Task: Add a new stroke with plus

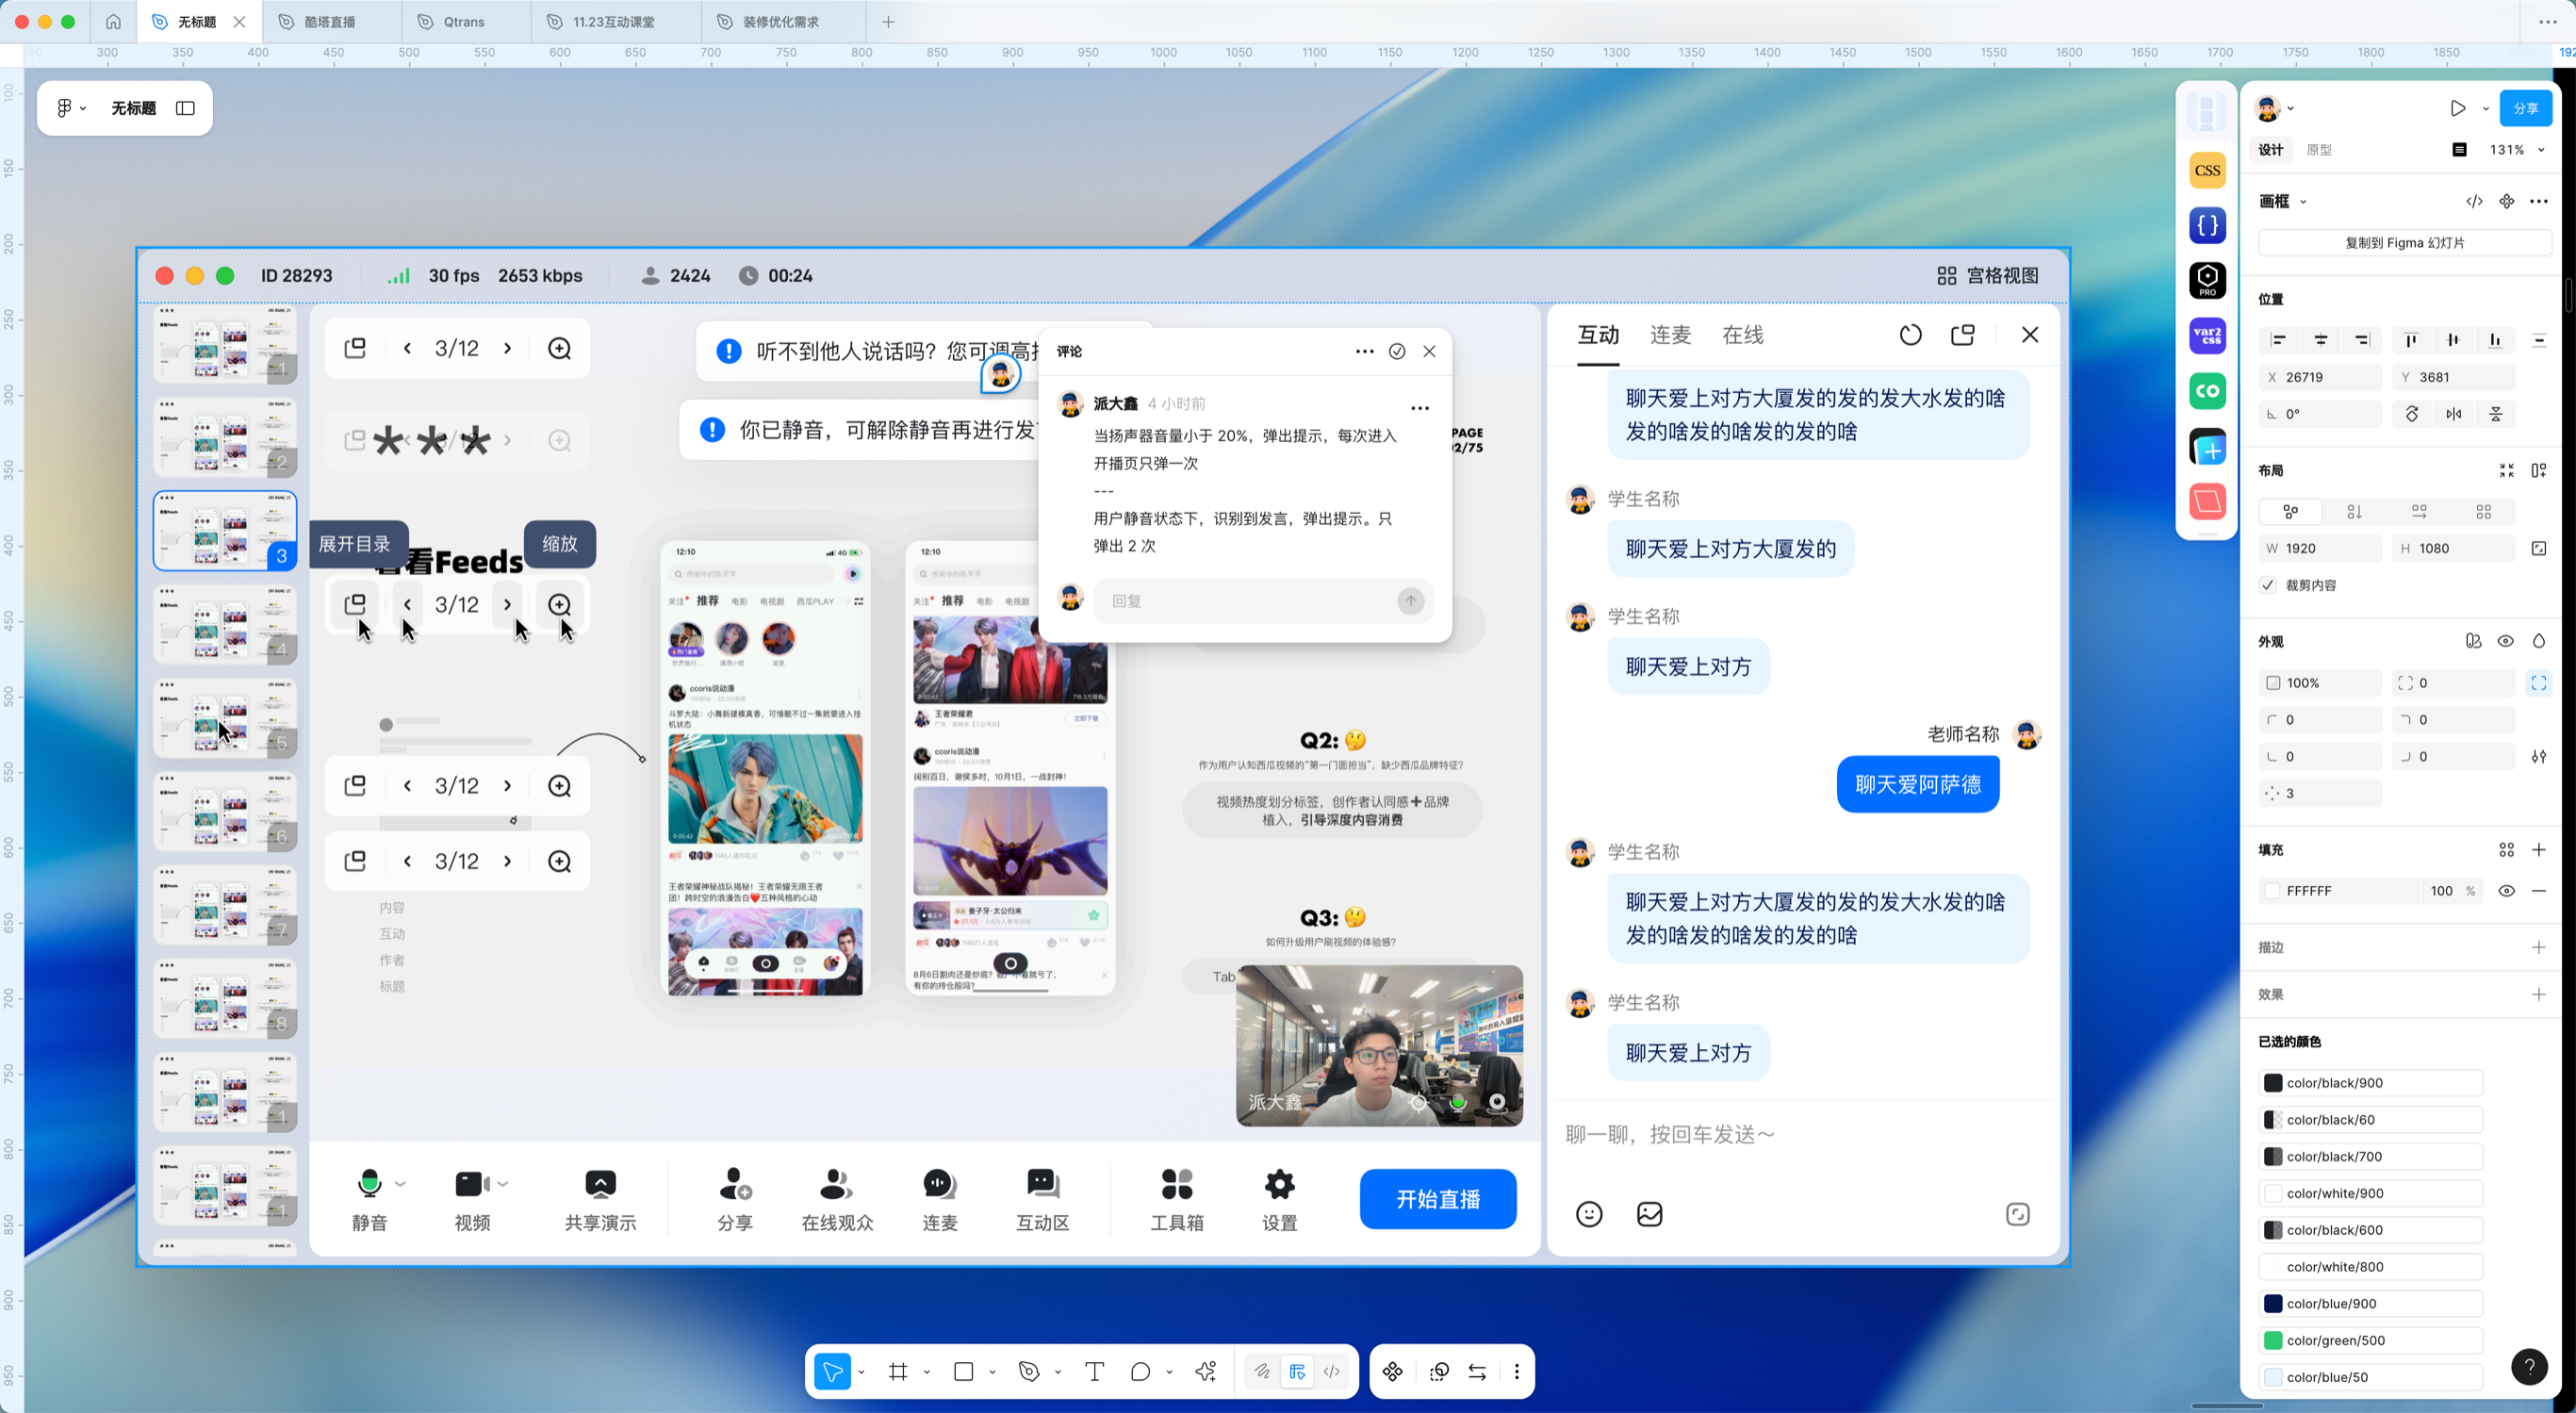Action: tap(2538, 947)
